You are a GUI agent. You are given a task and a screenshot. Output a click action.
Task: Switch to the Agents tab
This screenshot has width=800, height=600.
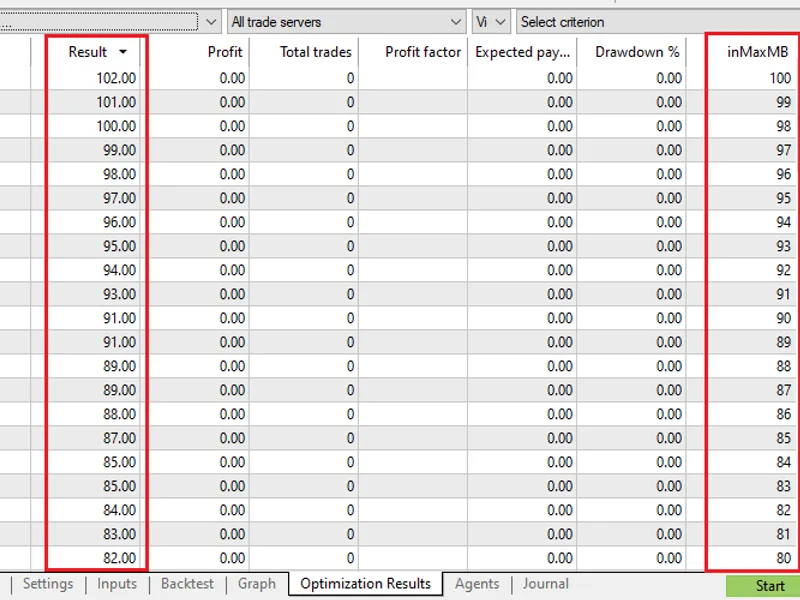pyautogui.click(x=477, y=584)
